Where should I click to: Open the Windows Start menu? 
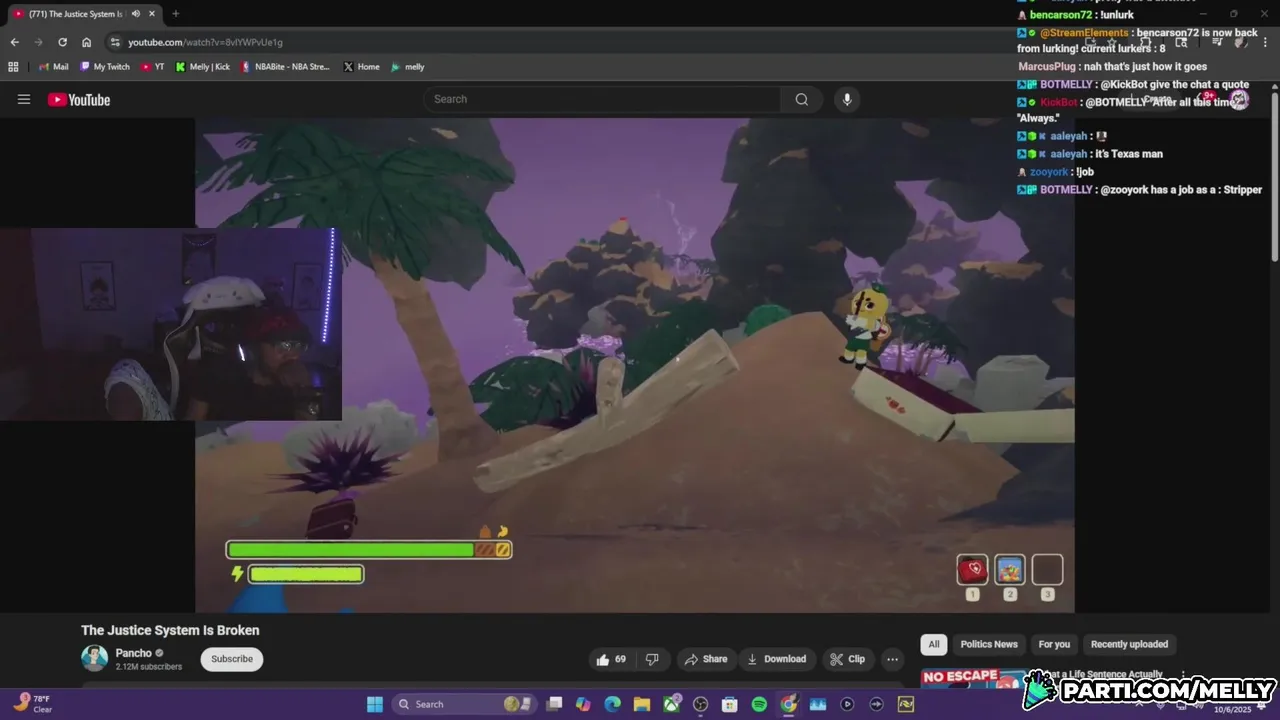click(374, 704)
